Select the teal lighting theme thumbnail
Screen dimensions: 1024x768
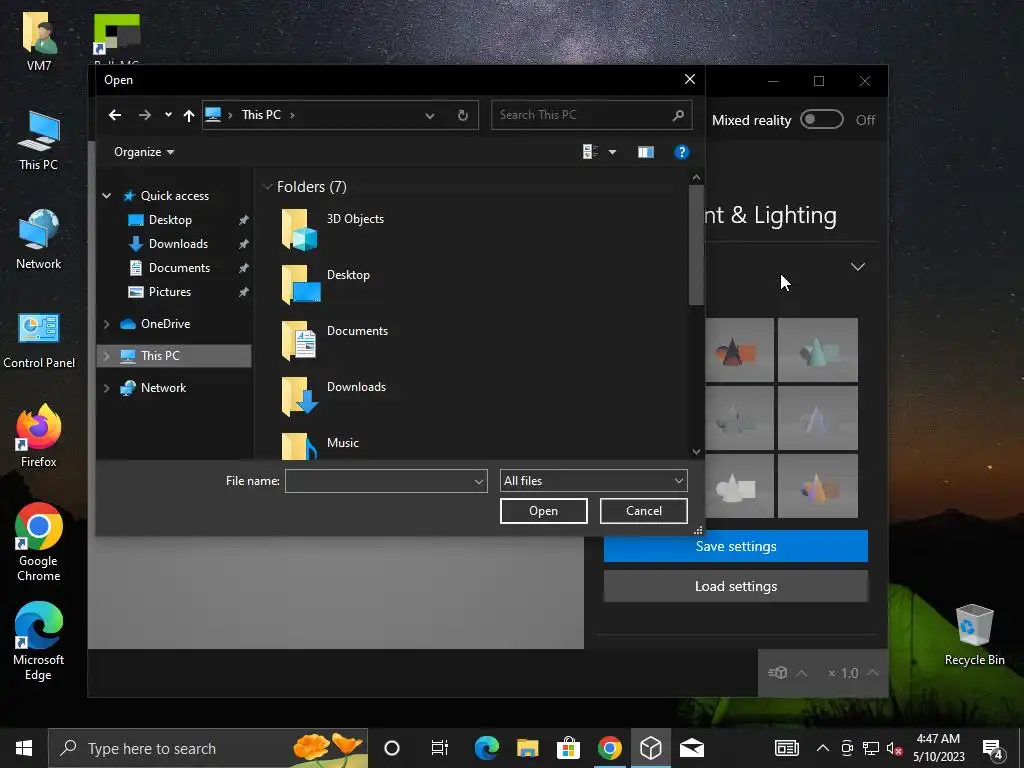818,350
